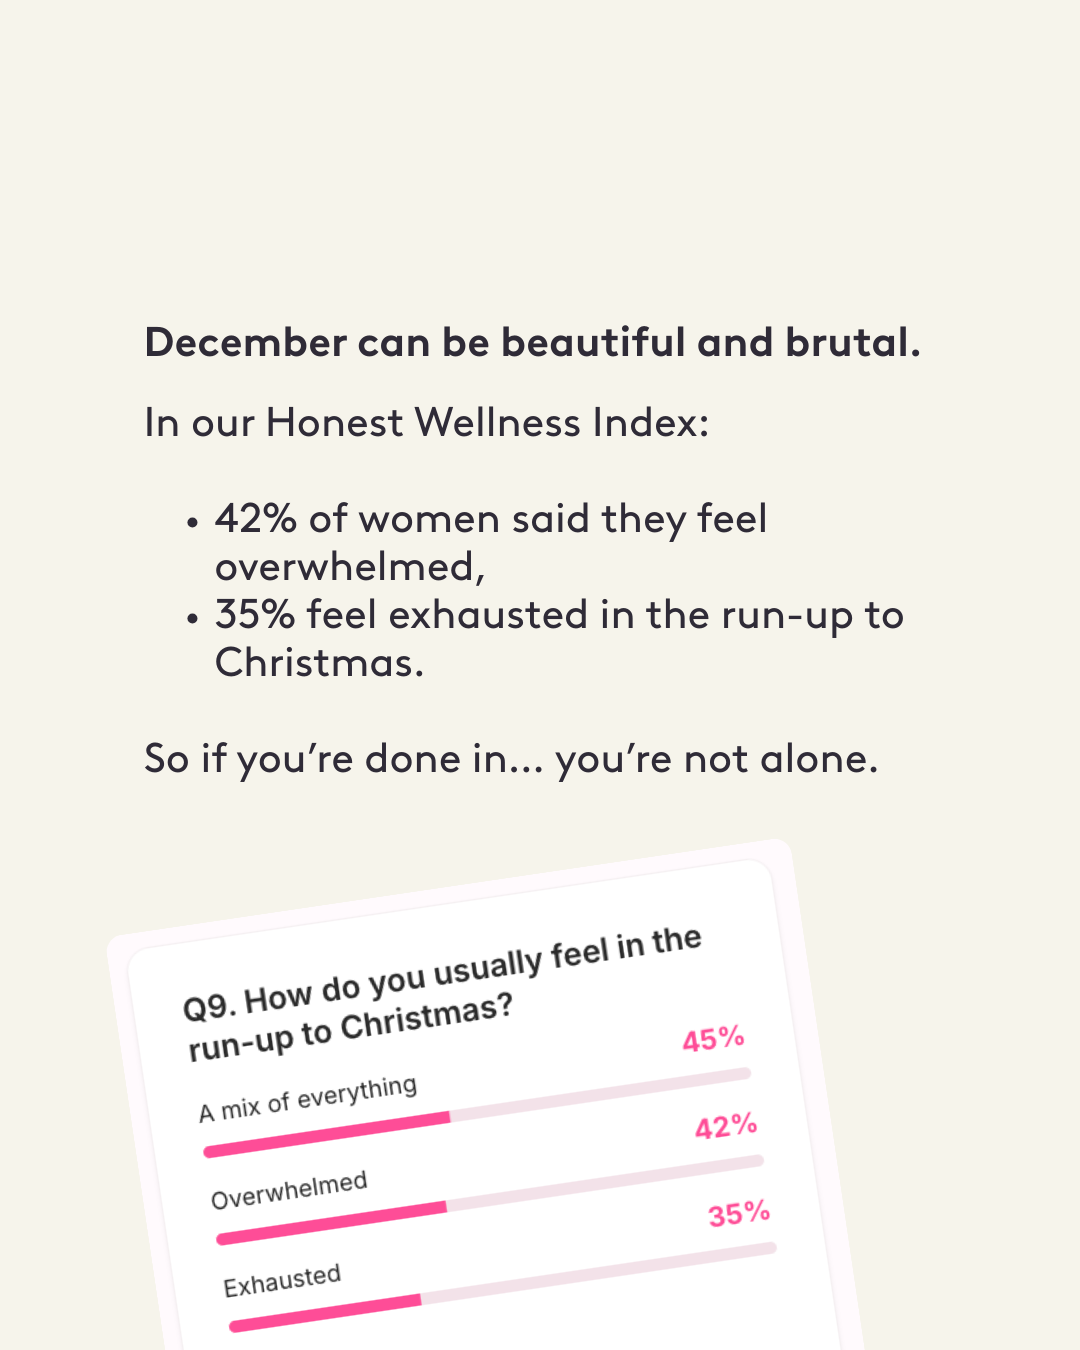The height and width of the screenshot is (1350, 1080).
Task: Click the unfilled end of Overwhelmed bar
Action: tap(606, 1185)
